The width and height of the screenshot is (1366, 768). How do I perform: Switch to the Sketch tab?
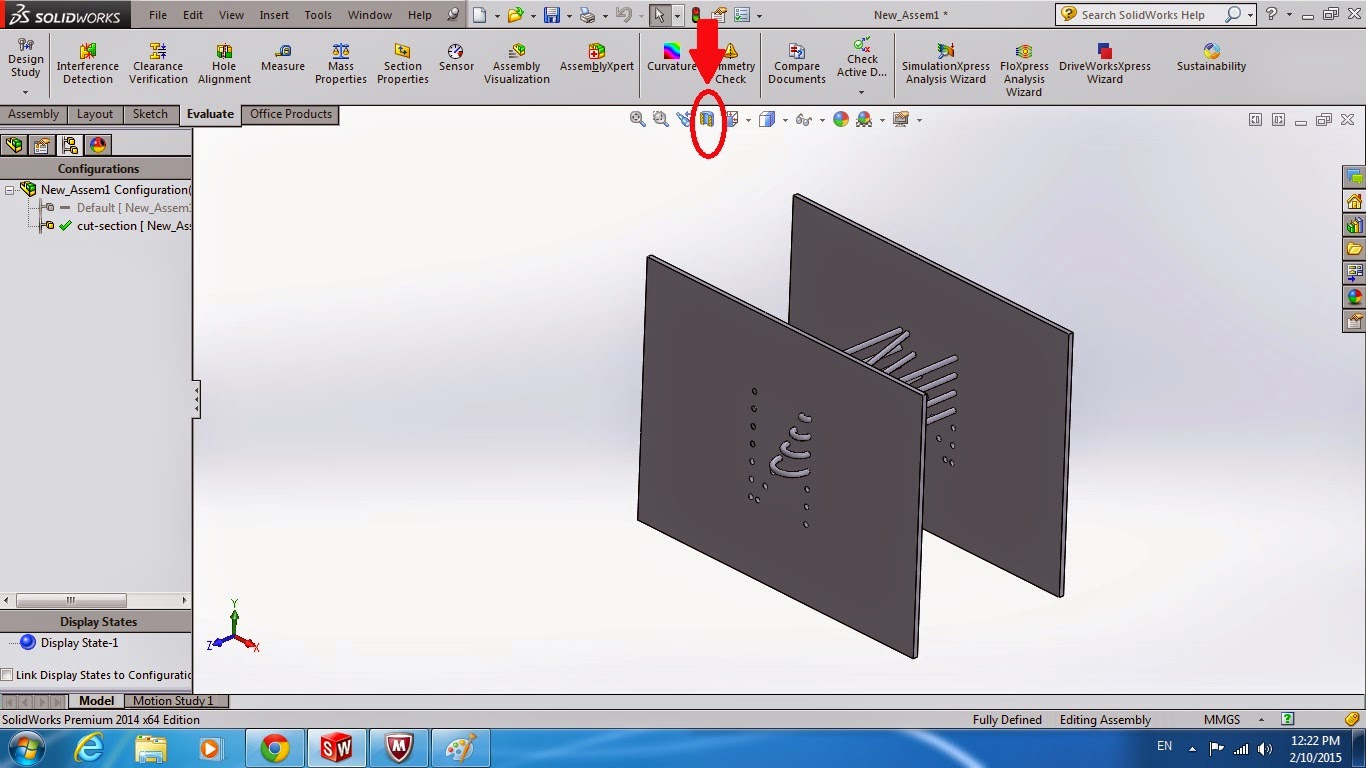tap(150, 114)
